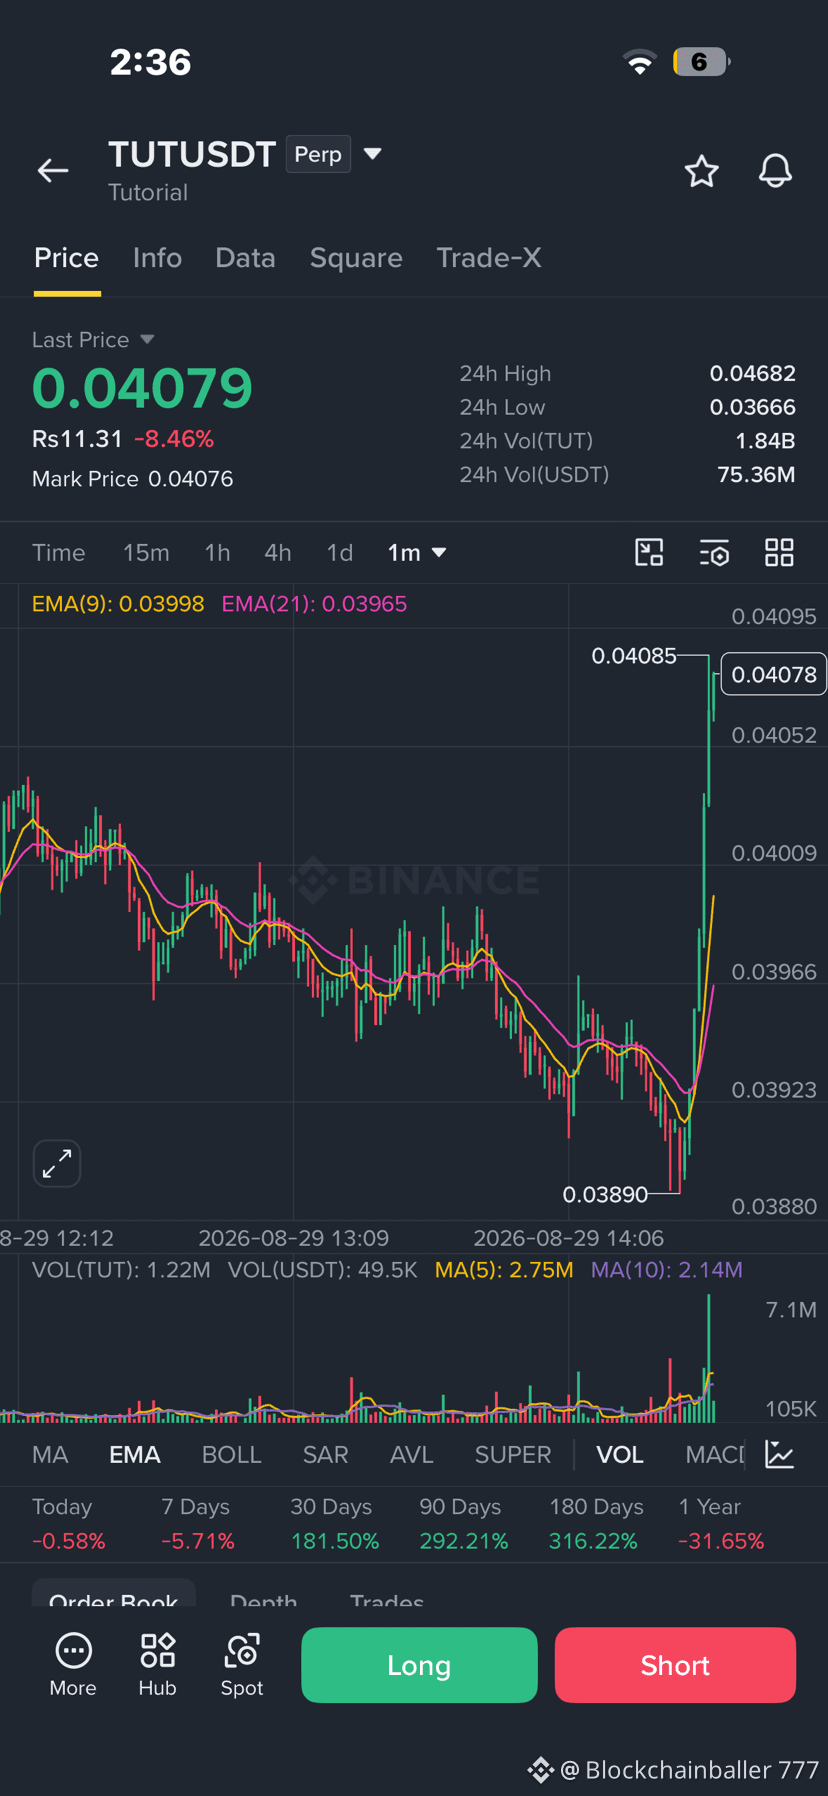828x1796 pixels.
Task: Select the 4h interval
Action: [x=278, y=552]
